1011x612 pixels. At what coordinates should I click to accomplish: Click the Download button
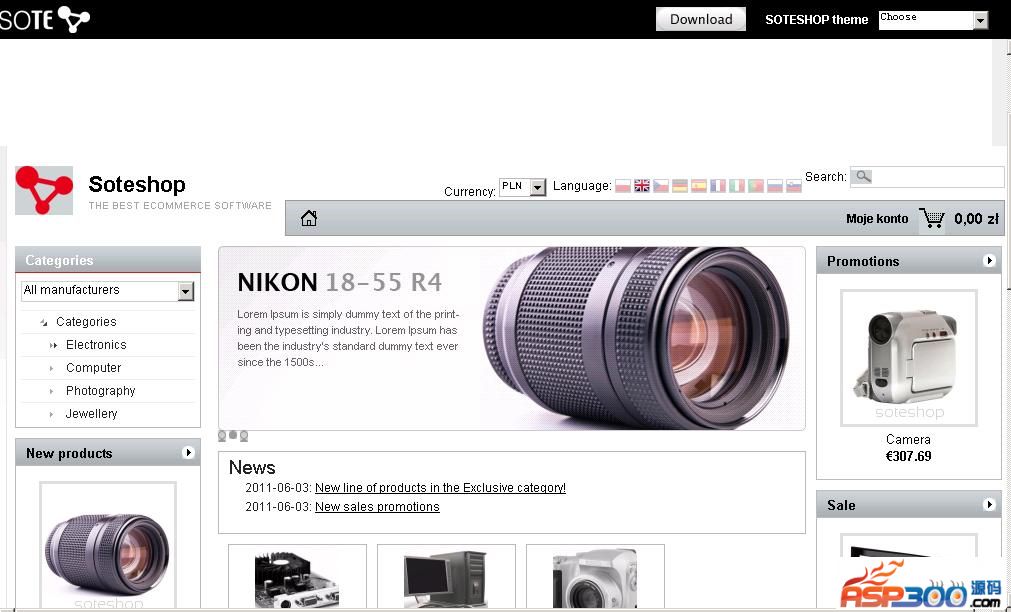tap(701, 19)
